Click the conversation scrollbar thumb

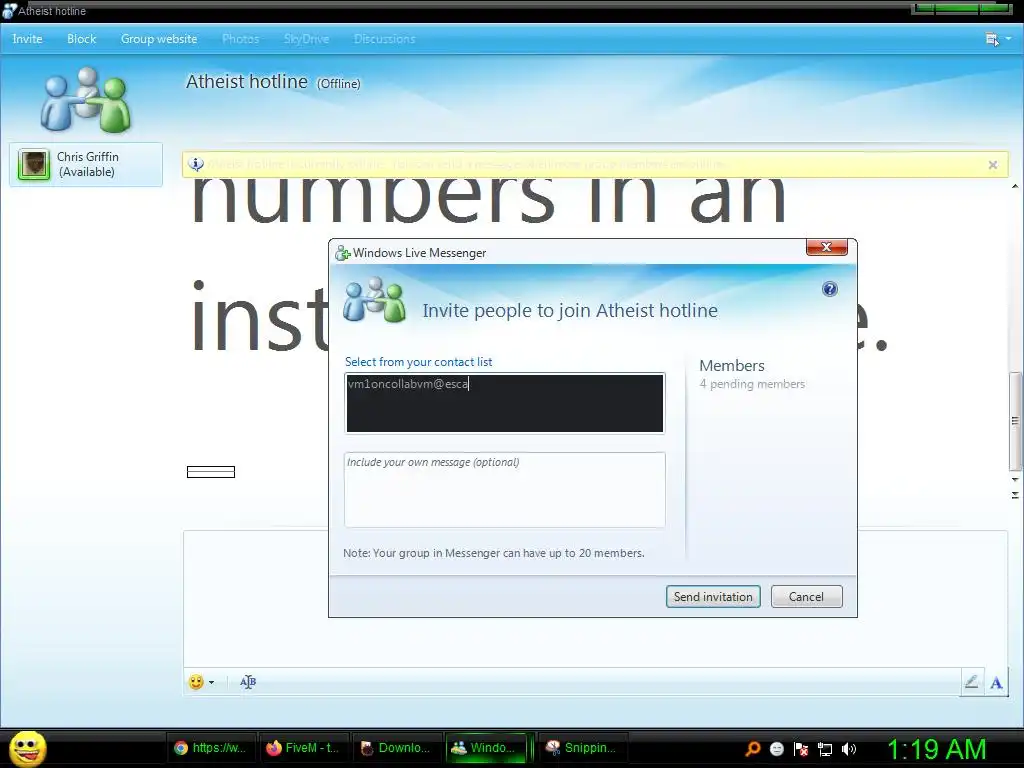pos(1015,421)
